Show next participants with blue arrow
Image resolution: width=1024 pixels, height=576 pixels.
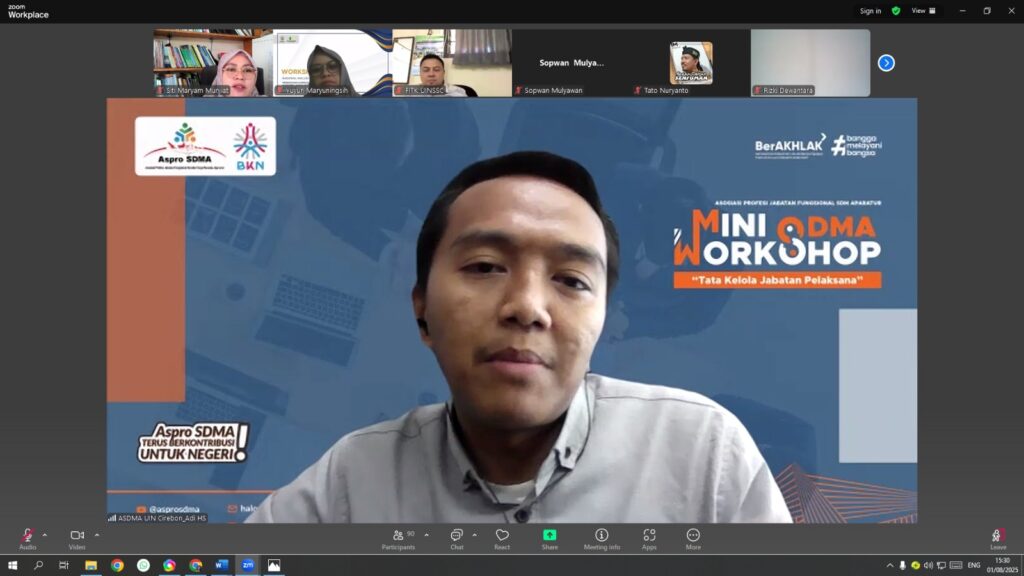(x=886, y=63)
